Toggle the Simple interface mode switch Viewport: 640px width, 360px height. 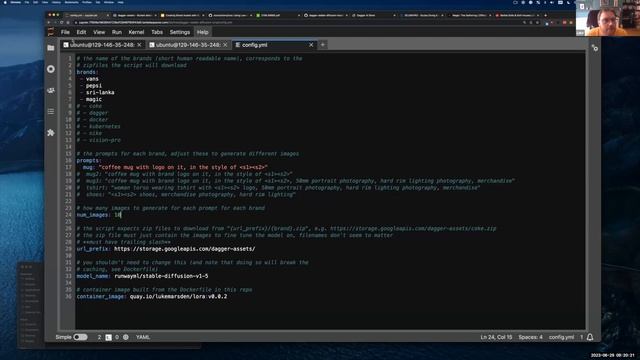[x=80, y=337]
